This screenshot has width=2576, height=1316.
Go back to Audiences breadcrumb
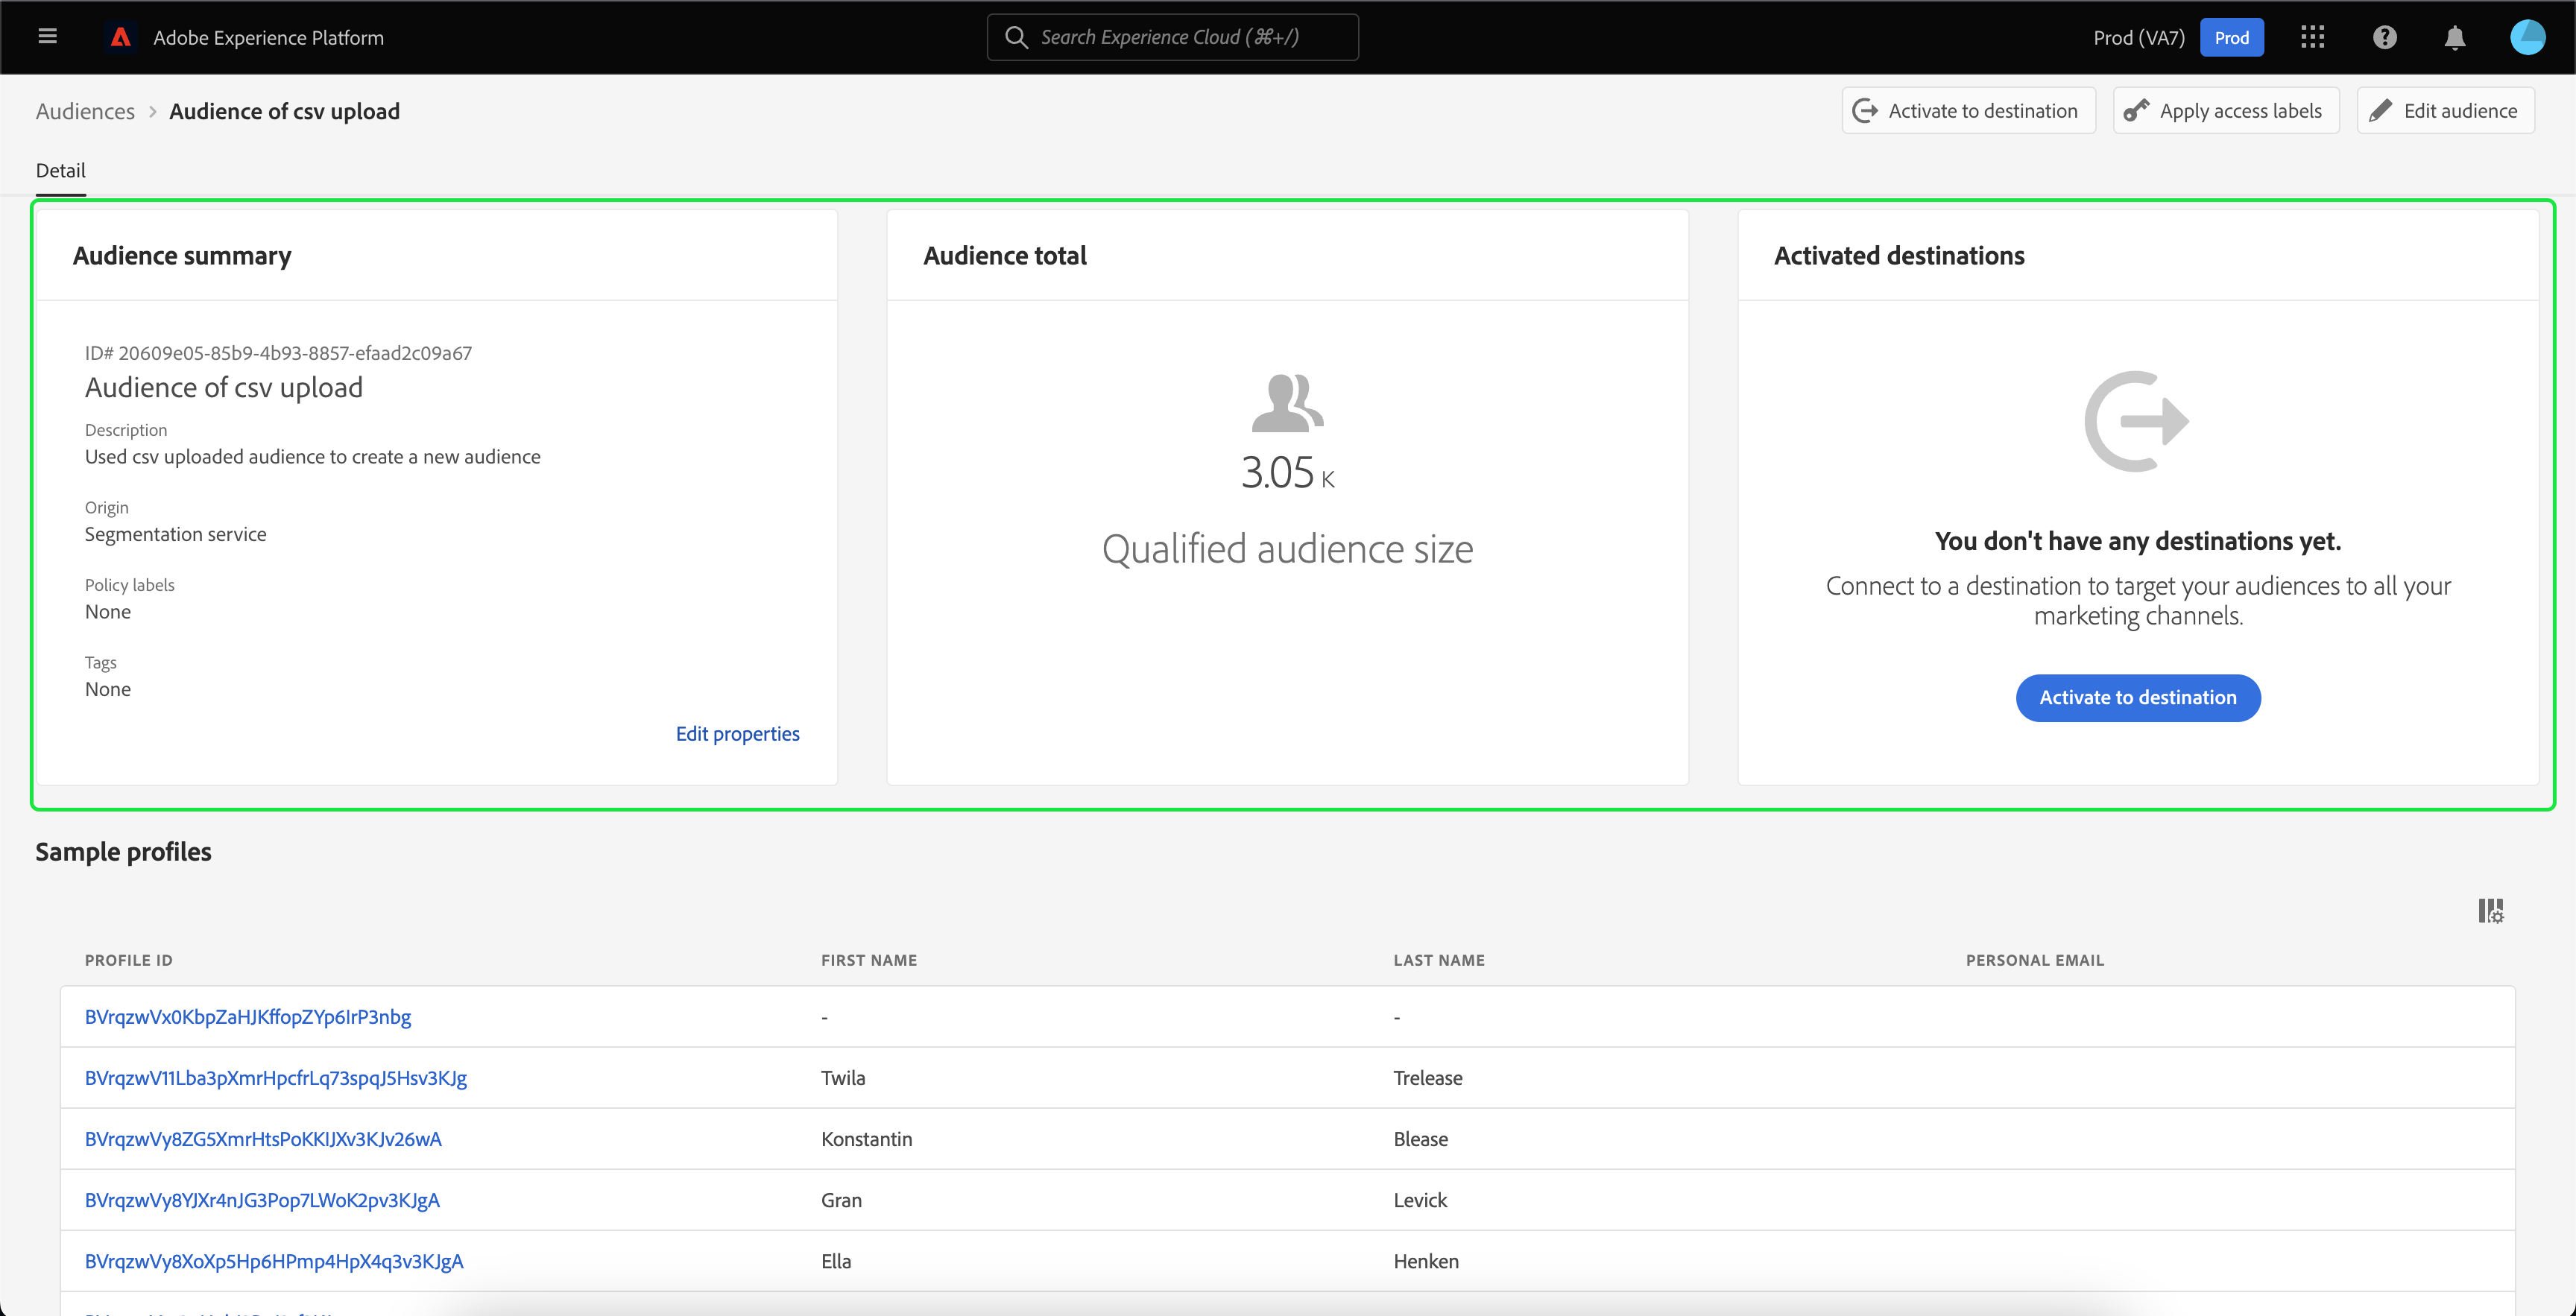85,111
